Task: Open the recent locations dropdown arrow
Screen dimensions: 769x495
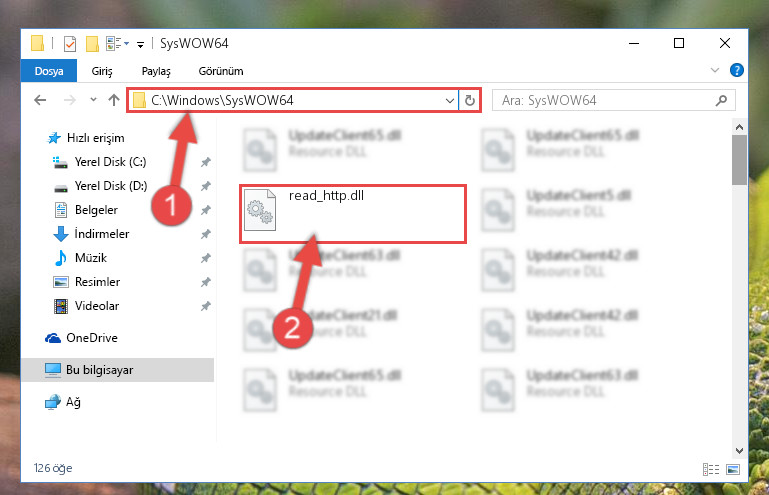Action: [93, 100]
